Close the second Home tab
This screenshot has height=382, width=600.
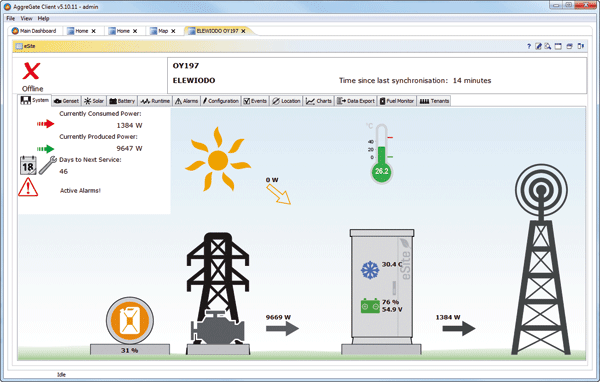135,31
